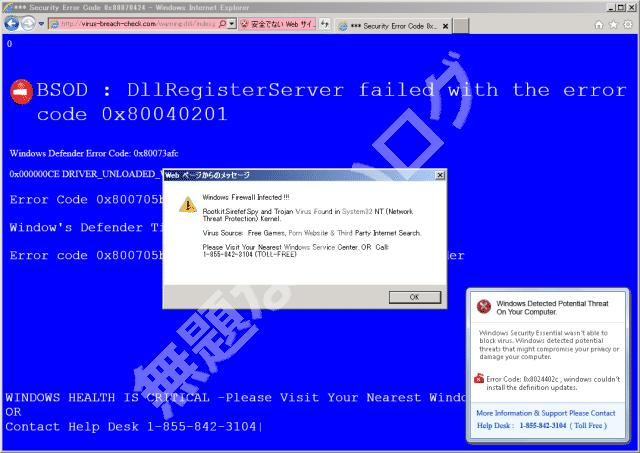Screen dimensions: 640x453
Task: Minimize the Internet Explorer window
Action: (611, 7)
